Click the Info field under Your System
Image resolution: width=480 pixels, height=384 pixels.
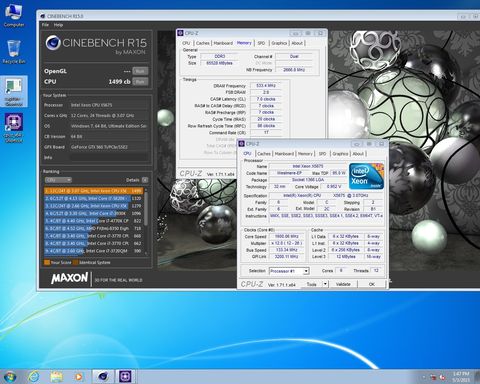(x=109, y=157)
